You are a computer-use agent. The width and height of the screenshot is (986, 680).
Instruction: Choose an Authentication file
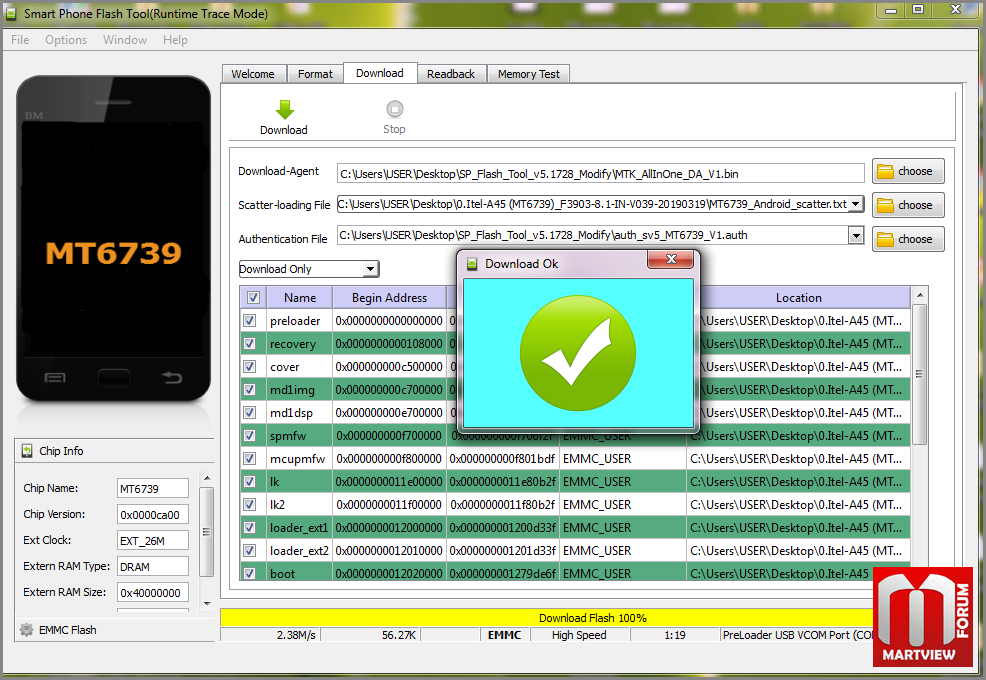(907, 239)
